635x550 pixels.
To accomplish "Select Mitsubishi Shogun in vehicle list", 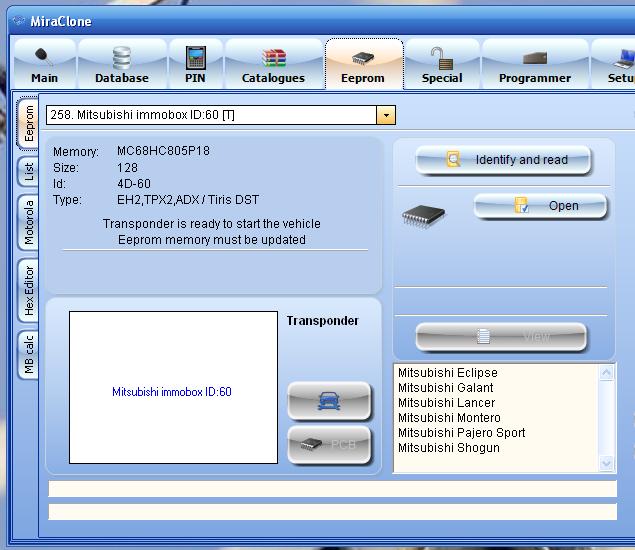I will pos(449,448).
